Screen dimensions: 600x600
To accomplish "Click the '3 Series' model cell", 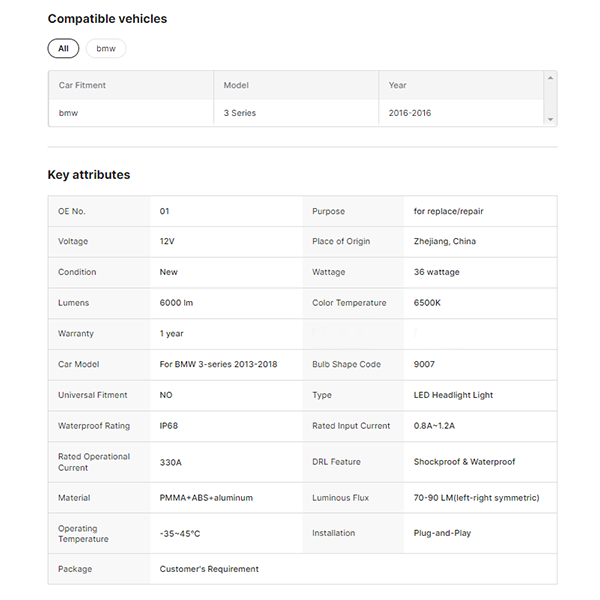I will 240,113.
